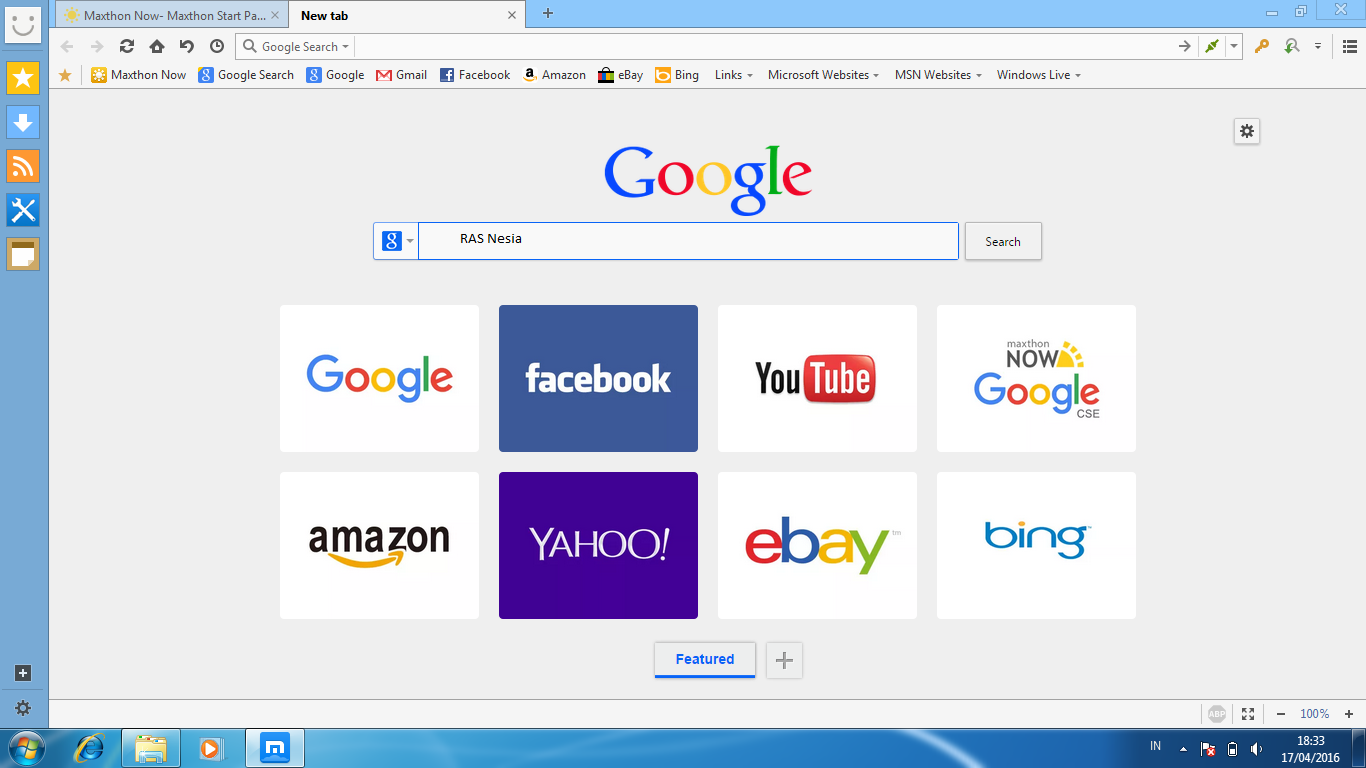Toggle full screen mode icon
Viewport: 1366px width, 768px height.
point(1248,714)
